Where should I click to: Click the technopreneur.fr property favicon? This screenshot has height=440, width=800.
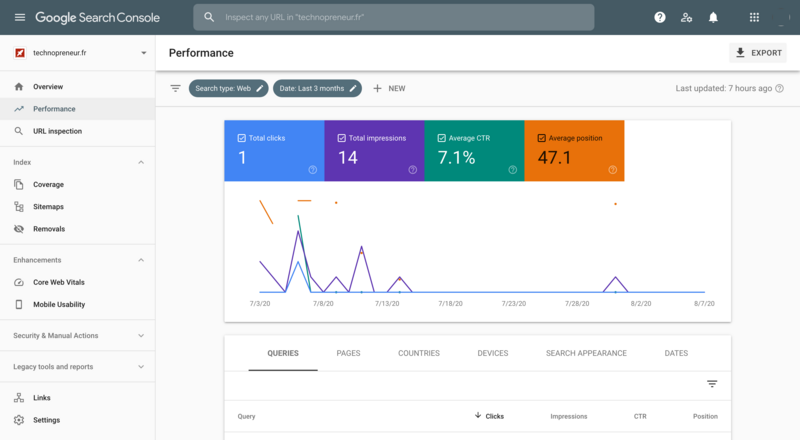pos(20,53)
